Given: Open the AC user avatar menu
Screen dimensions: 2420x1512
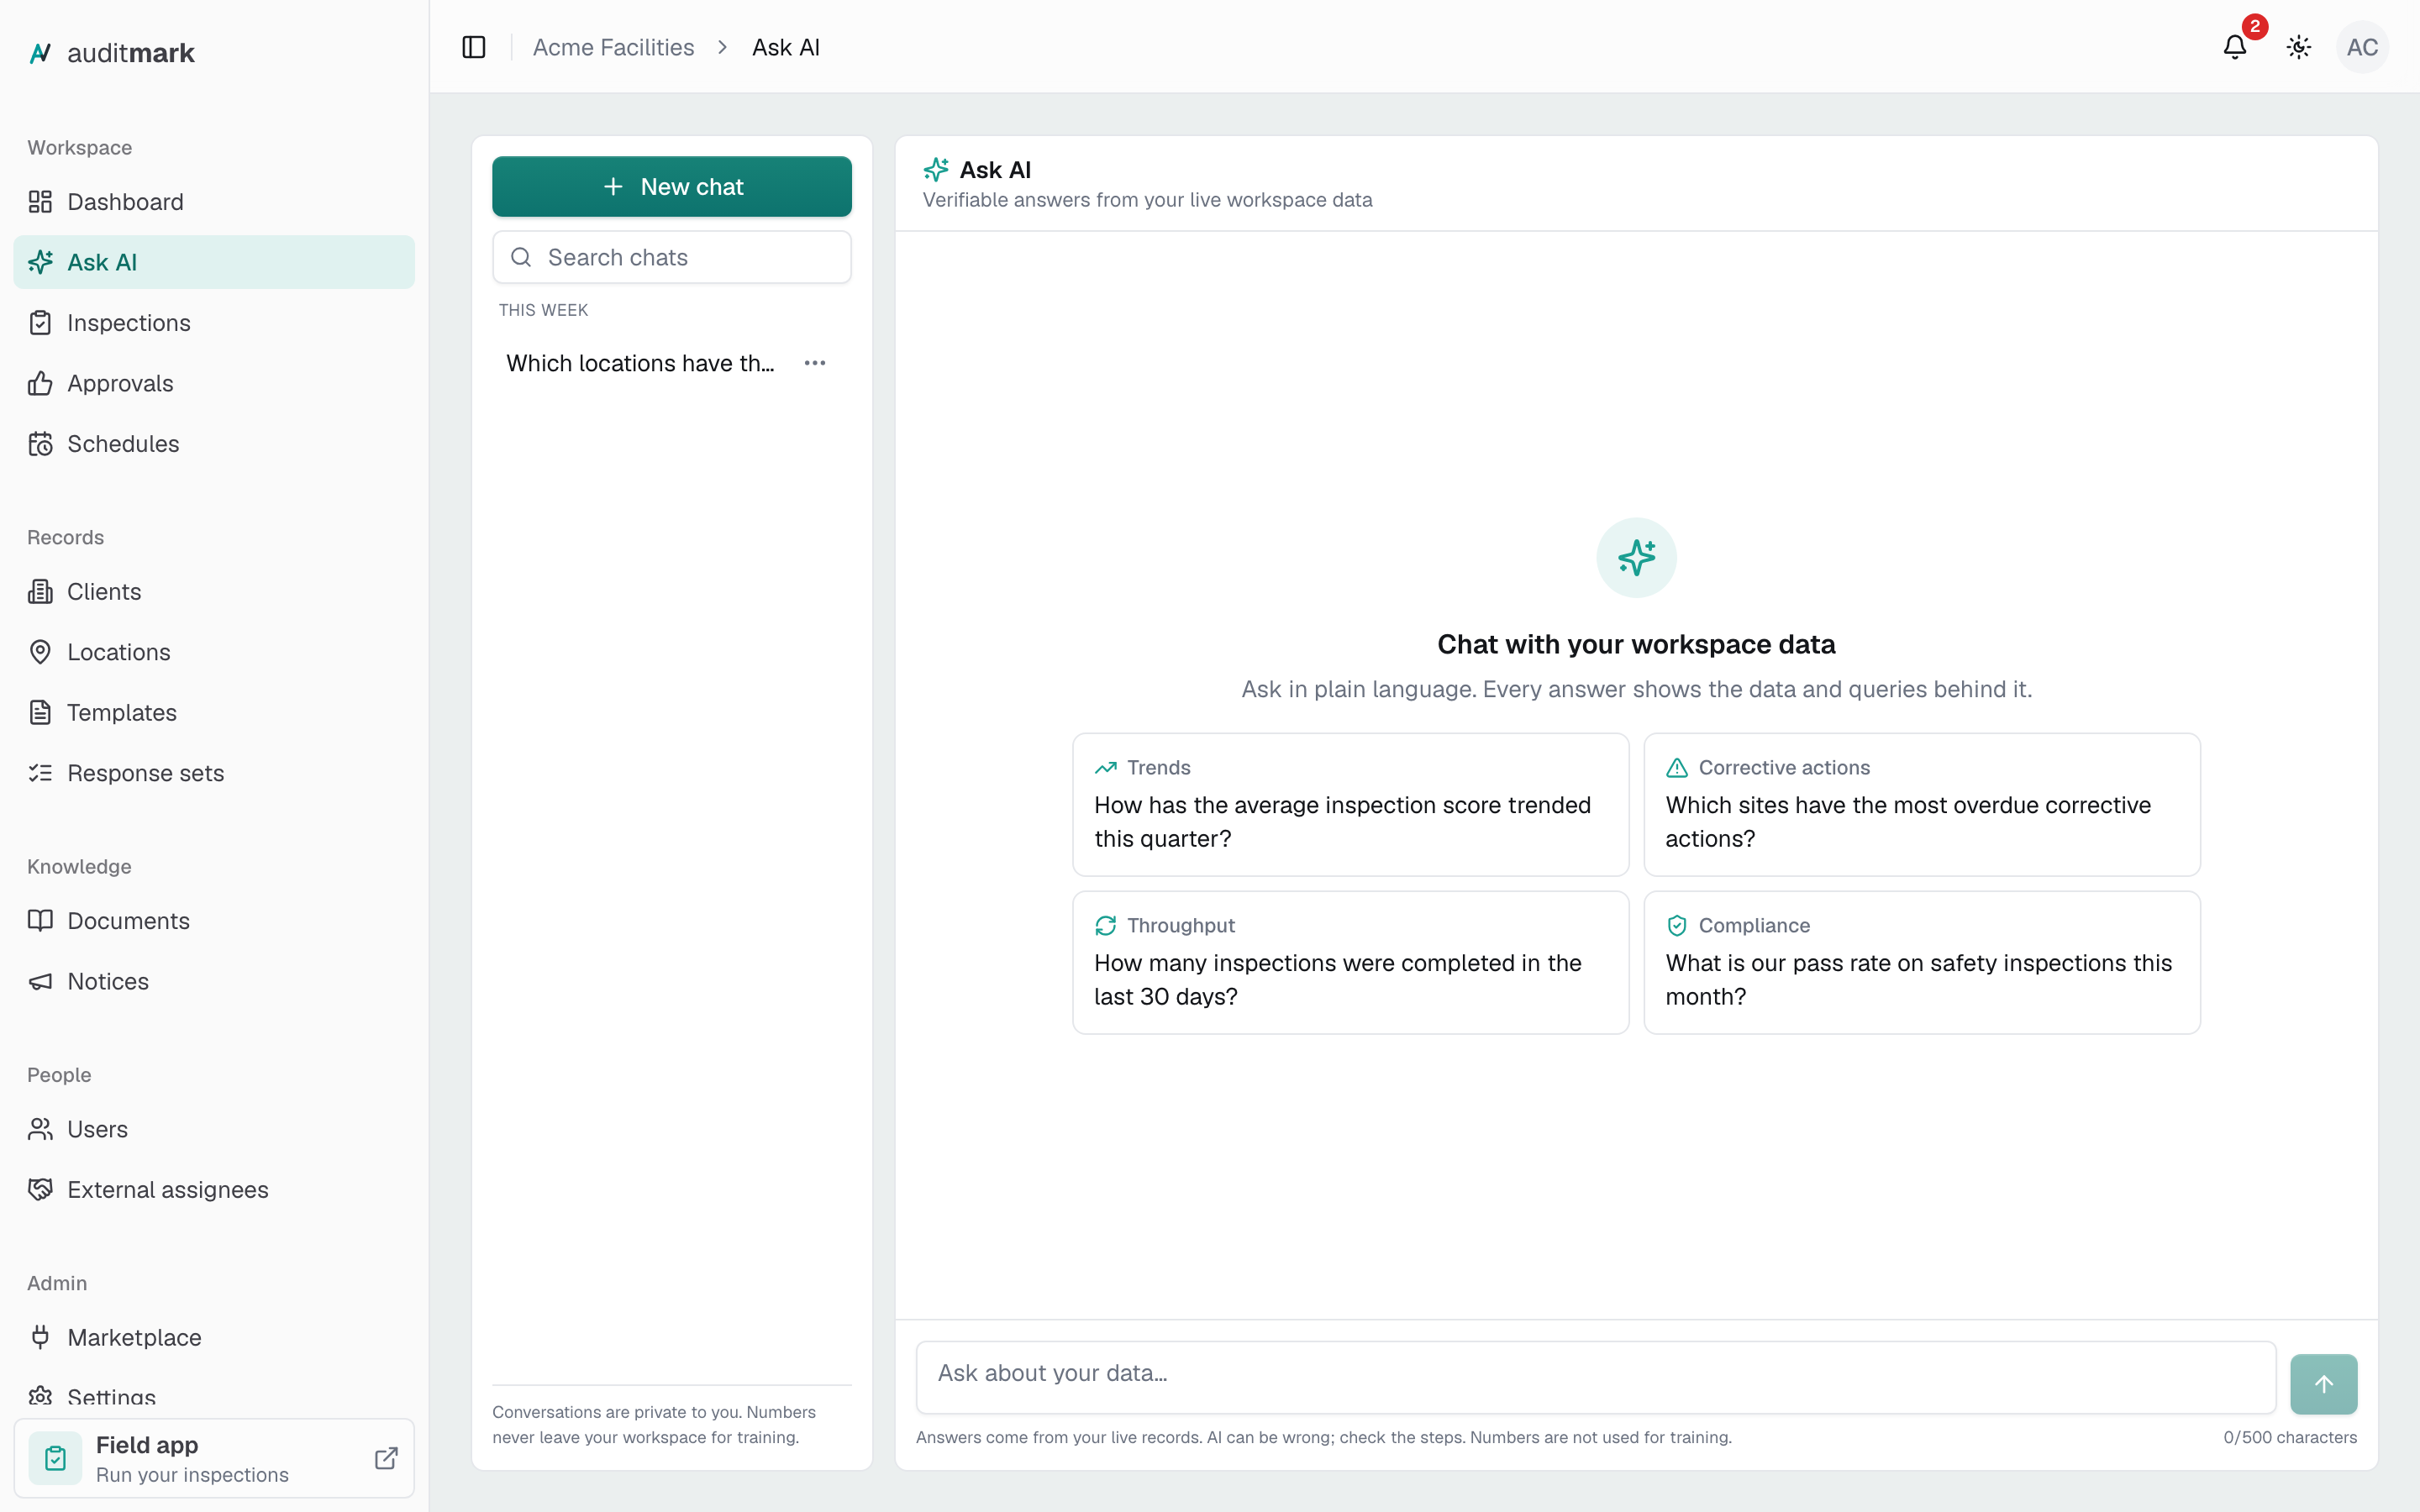Looking at the screenshot, I should click(2362, 47).
